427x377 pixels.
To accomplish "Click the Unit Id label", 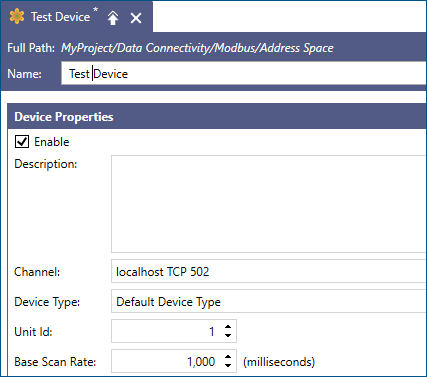I will pyautogui.click(x=33, y=332).
